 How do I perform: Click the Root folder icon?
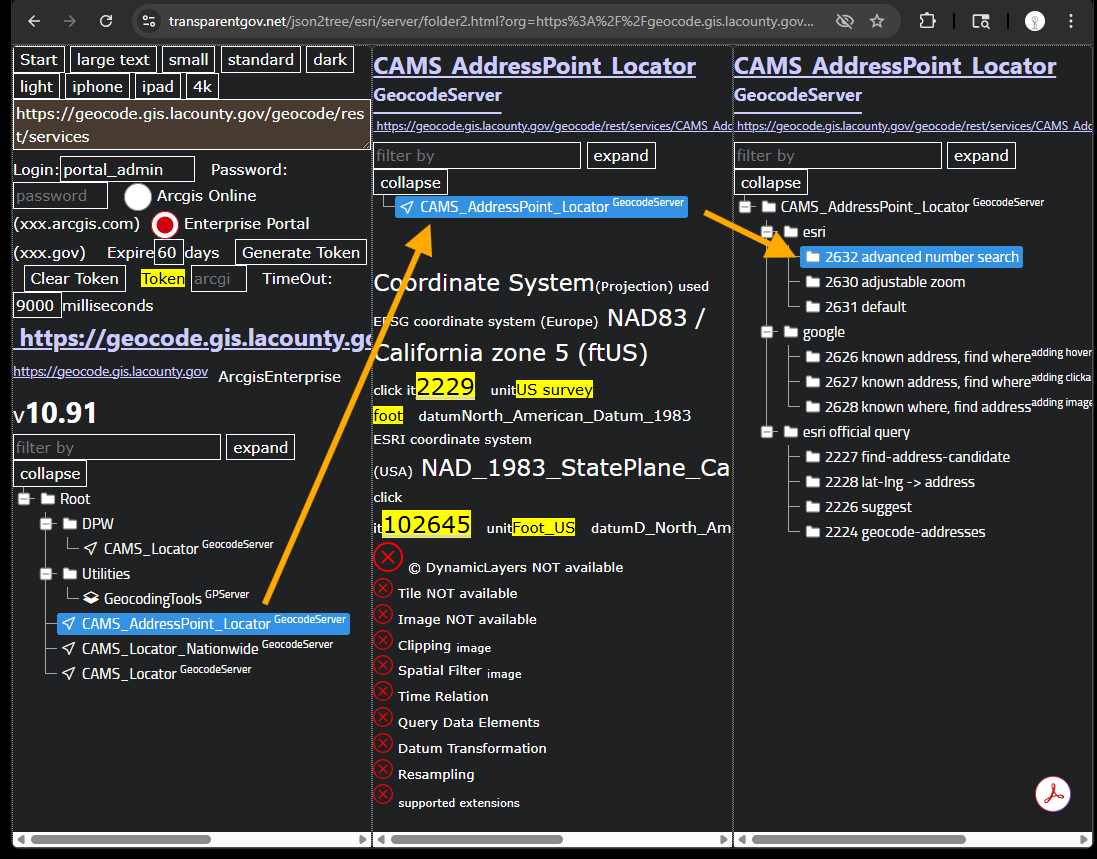[x=48, y=499]
